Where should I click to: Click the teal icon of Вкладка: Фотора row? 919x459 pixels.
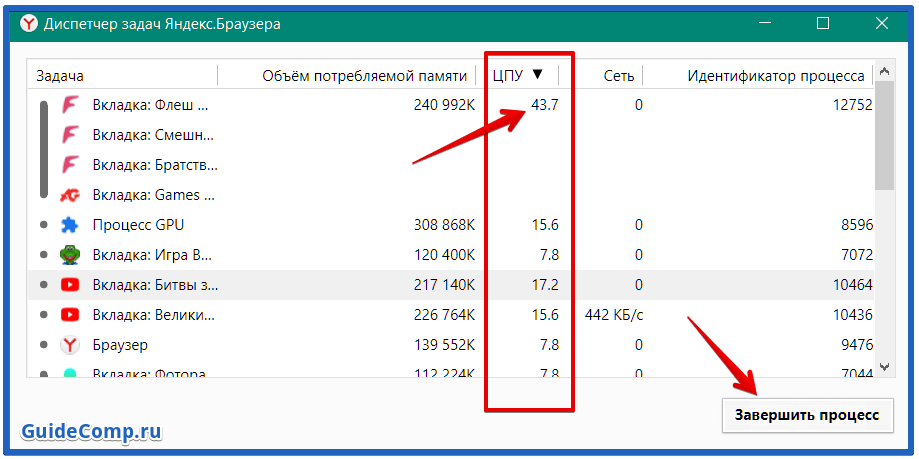(70, 373)
